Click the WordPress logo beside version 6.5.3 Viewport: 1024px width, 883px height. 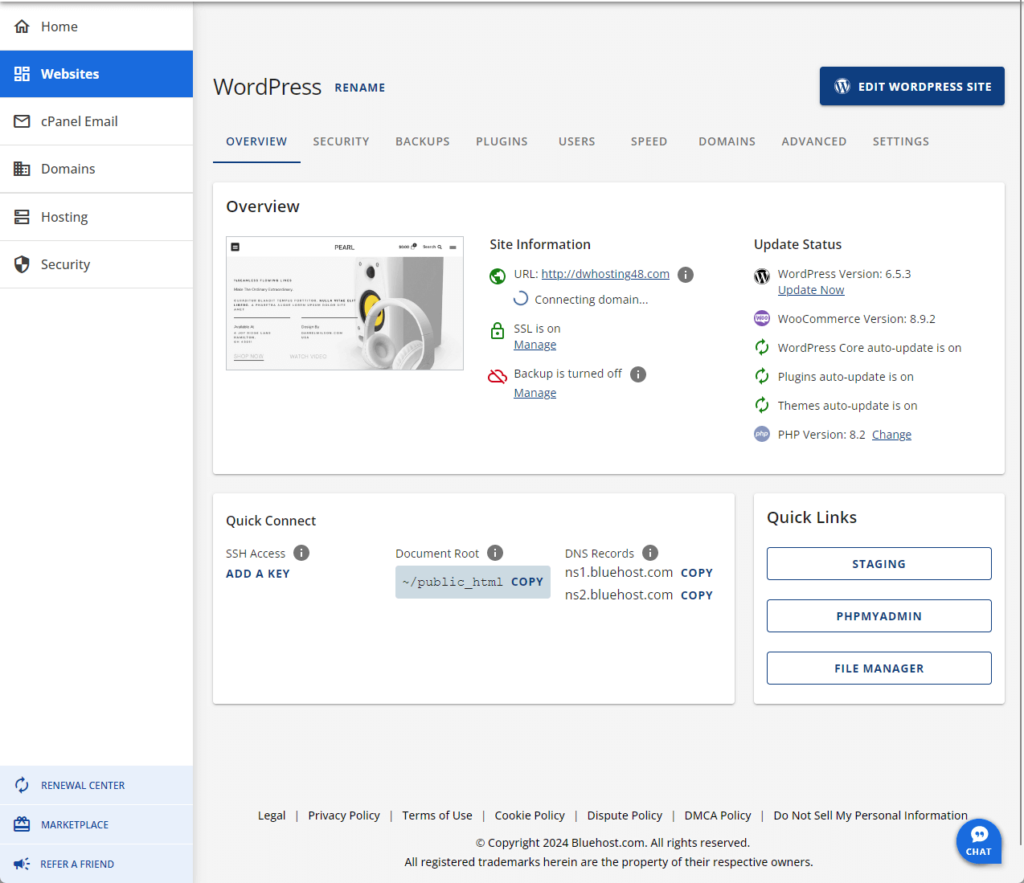tap(761, 276)
